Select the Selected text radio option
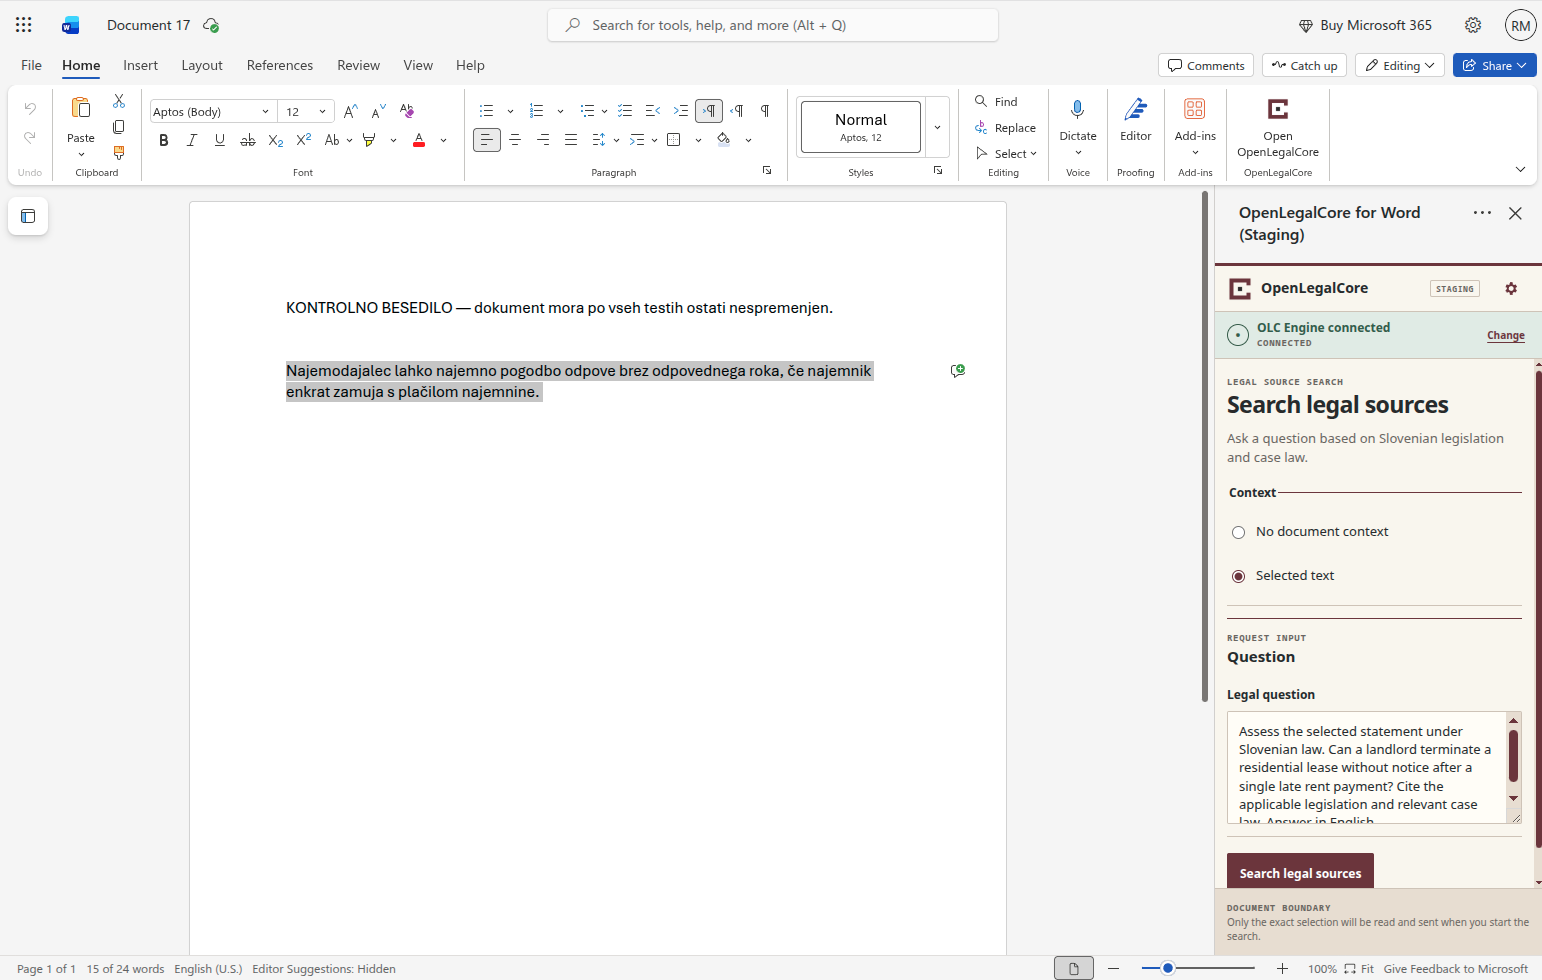 1239,576
